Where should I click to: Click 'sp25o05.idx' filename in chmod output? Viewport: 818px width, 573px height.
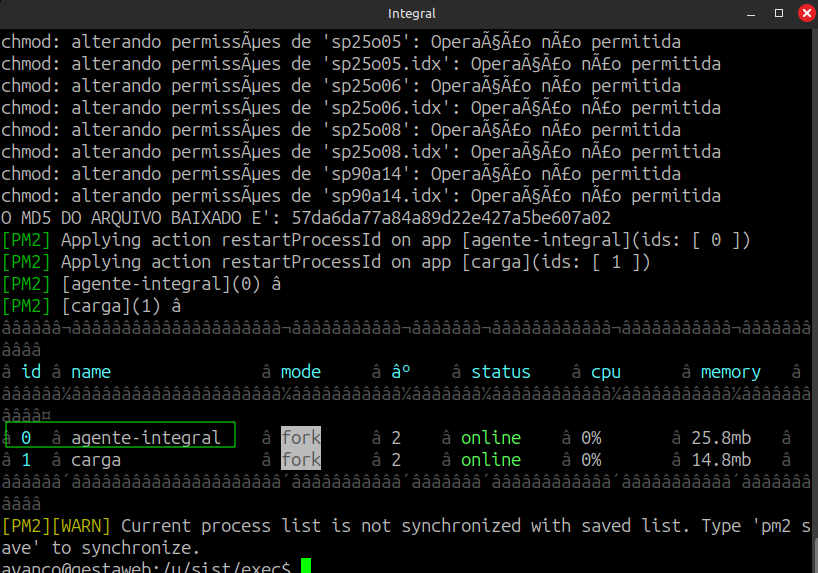[387, 64]
